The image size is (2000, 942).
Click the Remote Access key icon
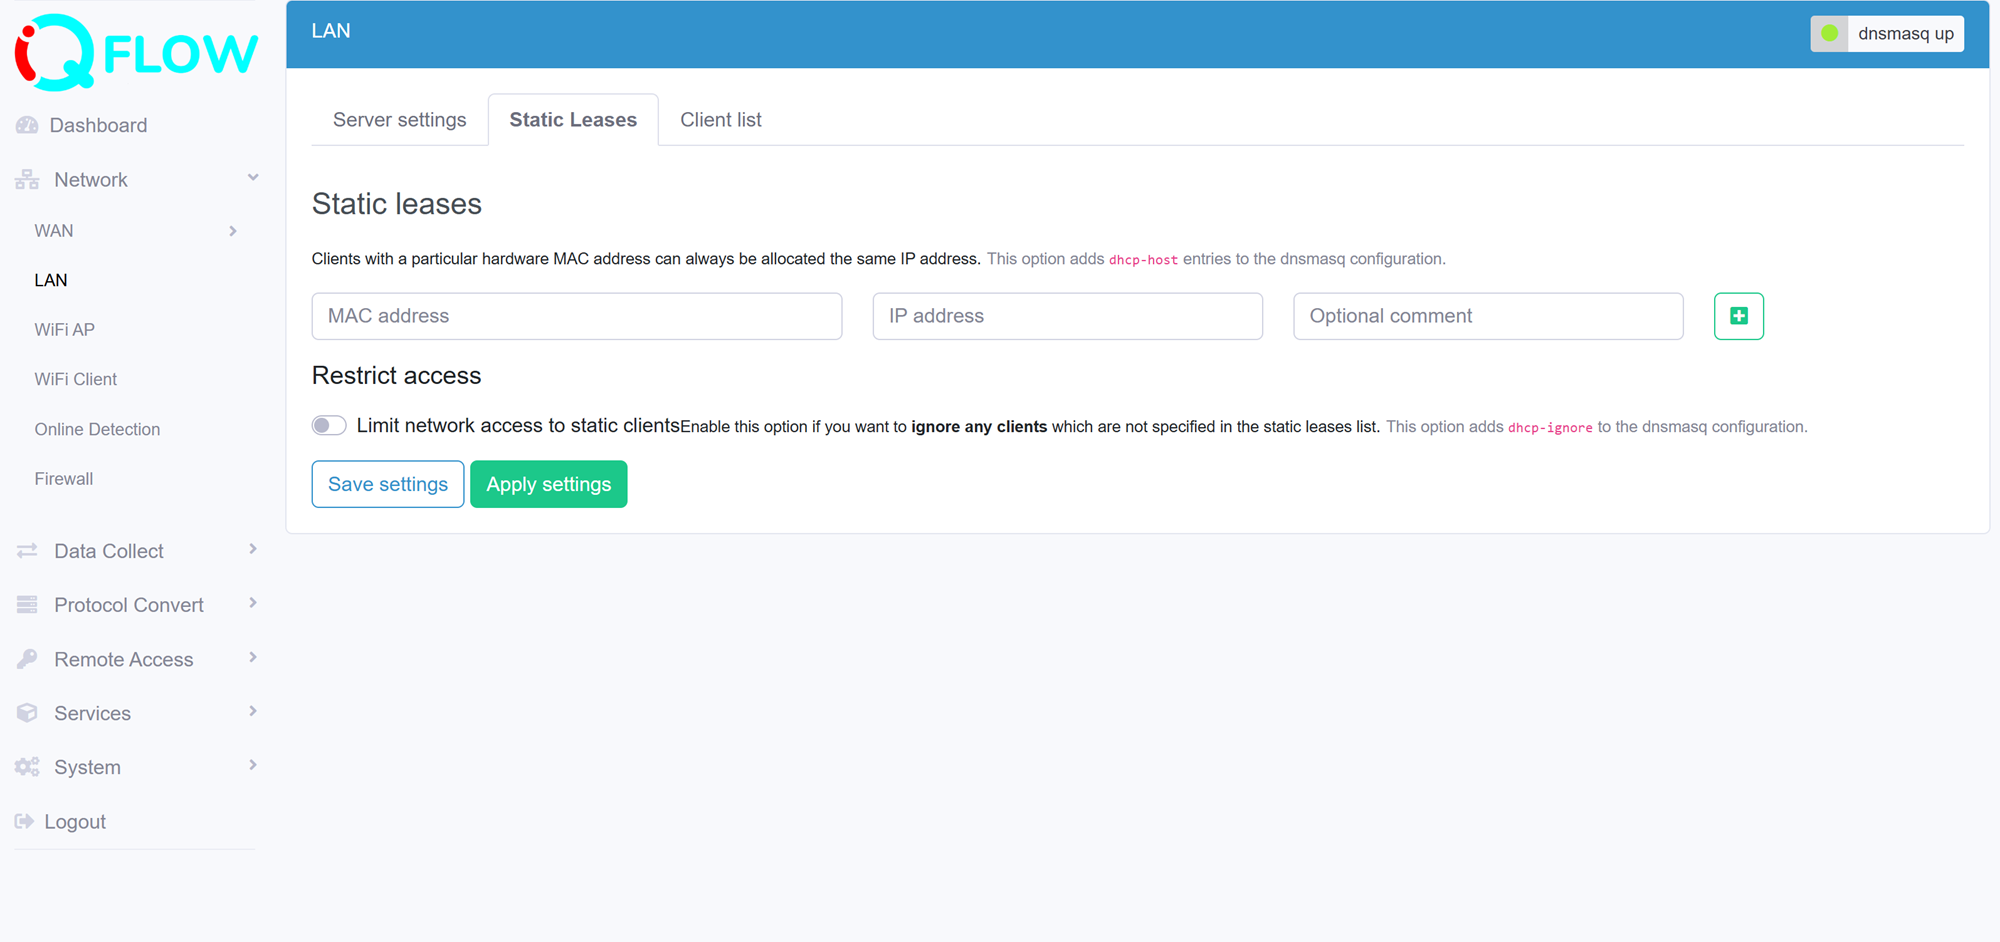pos(26,658)
